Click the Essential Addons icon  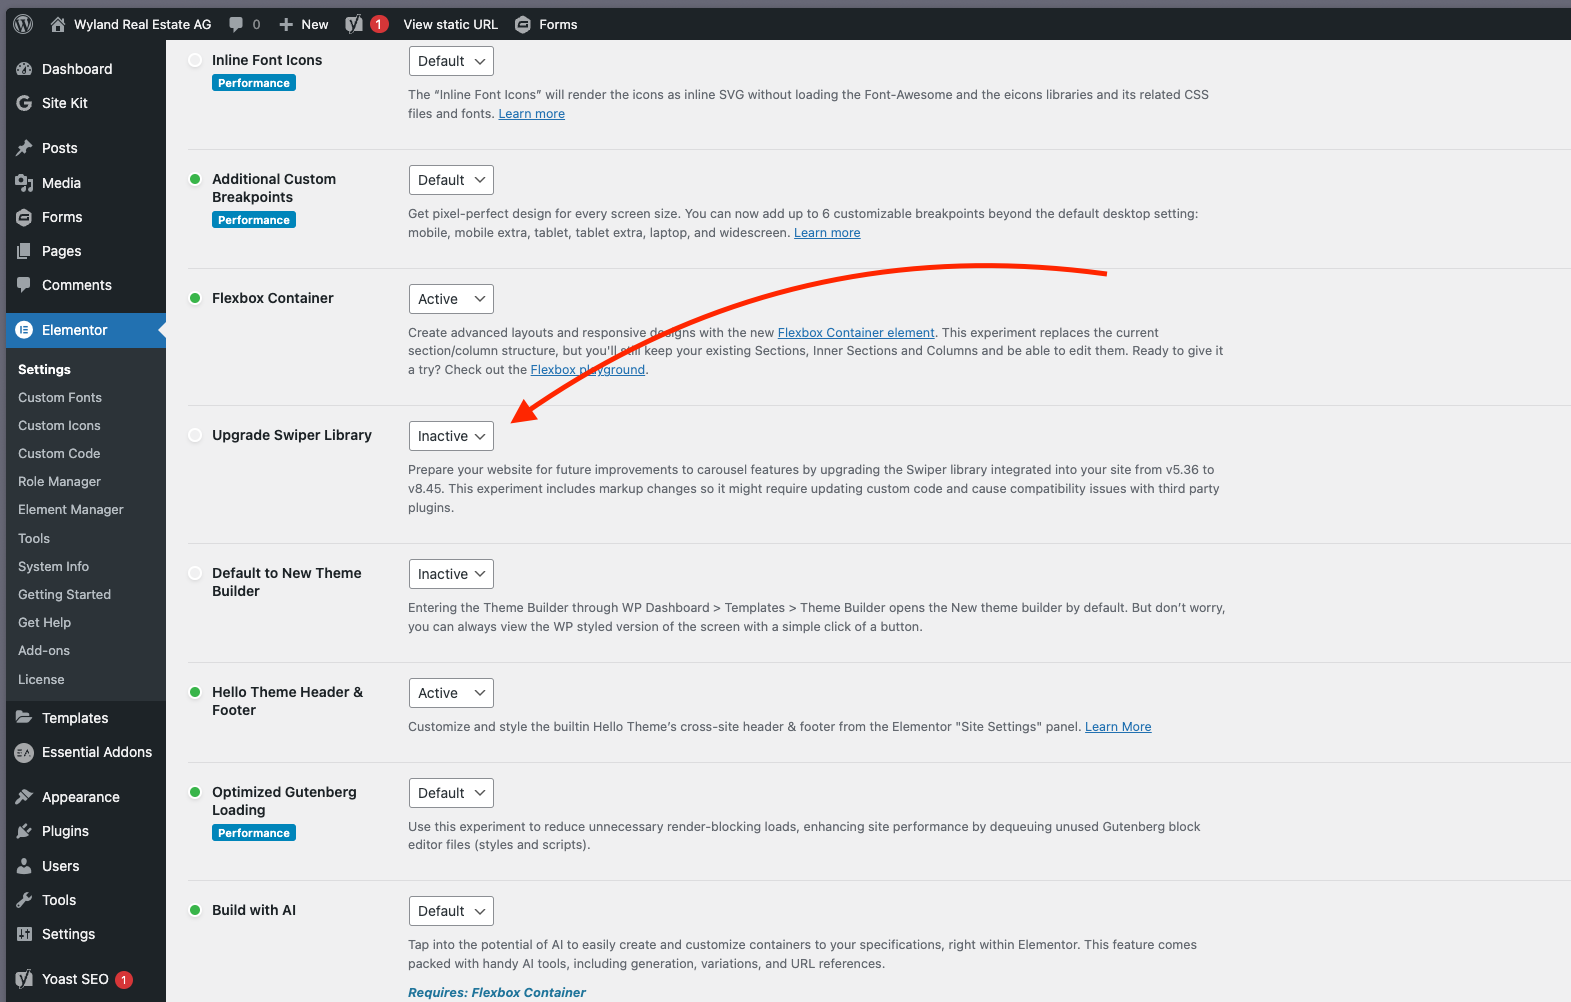point(25,752)
